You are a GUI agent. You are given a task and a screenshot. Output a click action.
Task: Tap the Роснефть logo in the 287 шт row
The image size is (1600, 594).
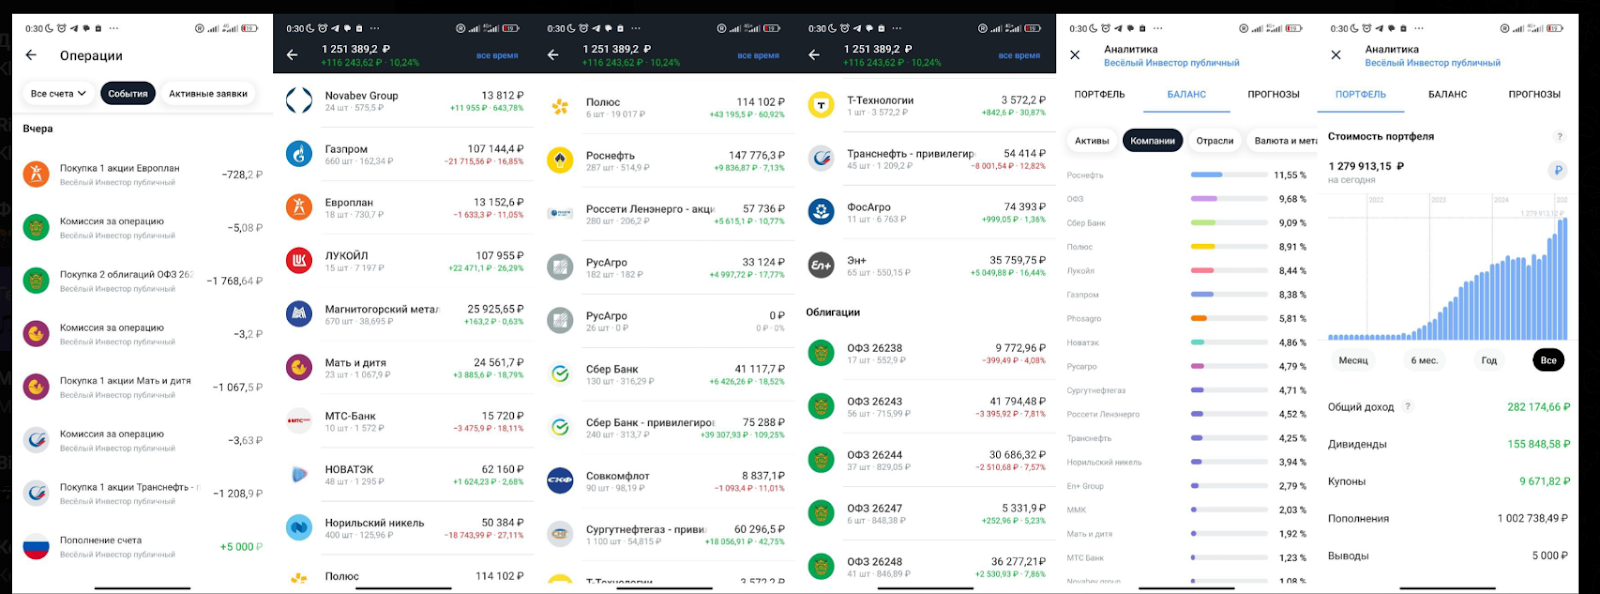click(x=560, y=160)
